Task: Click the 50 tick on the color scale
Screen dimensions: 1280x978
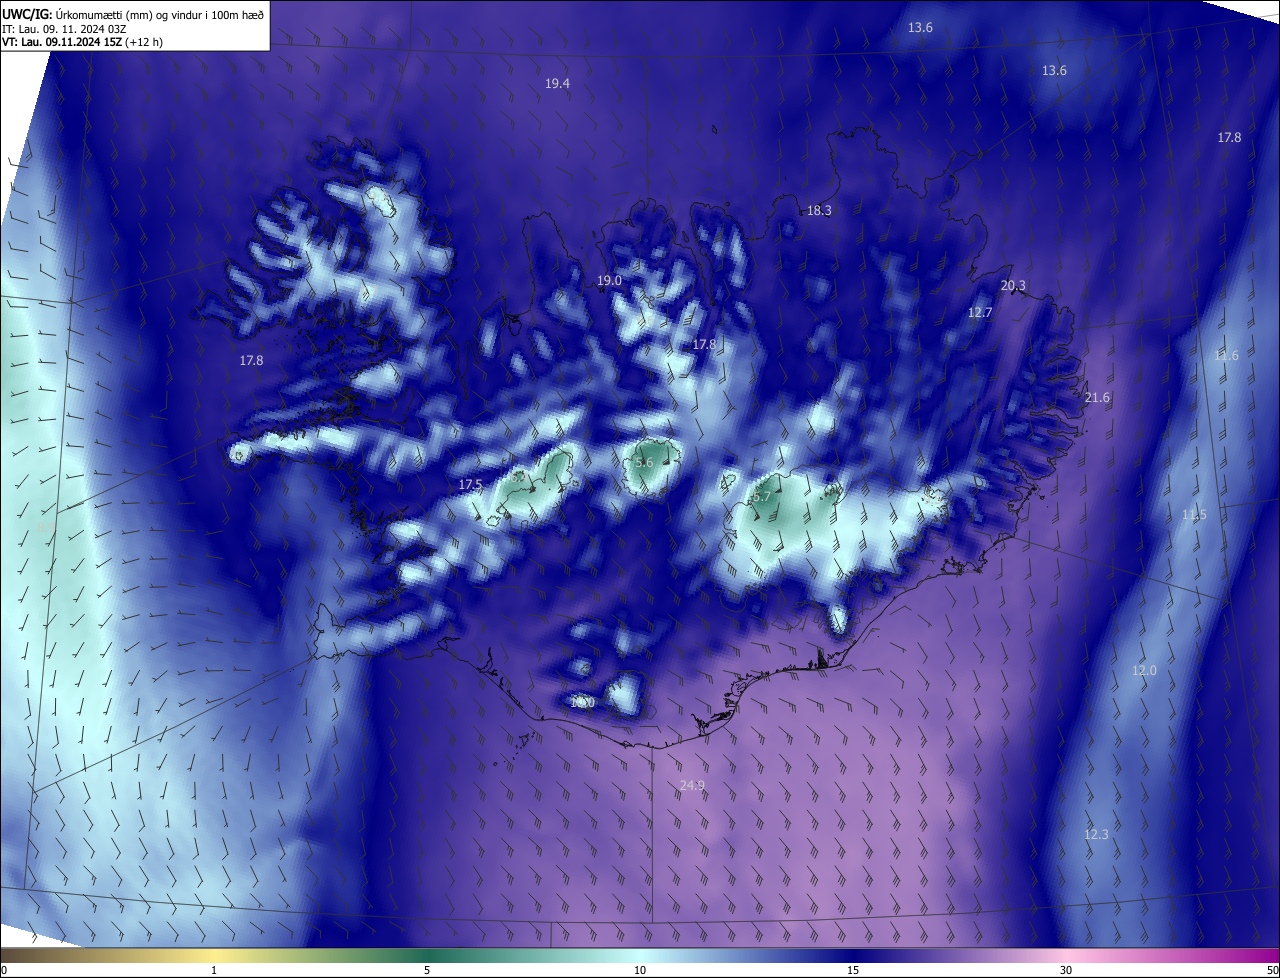Action: point(1273,970)
